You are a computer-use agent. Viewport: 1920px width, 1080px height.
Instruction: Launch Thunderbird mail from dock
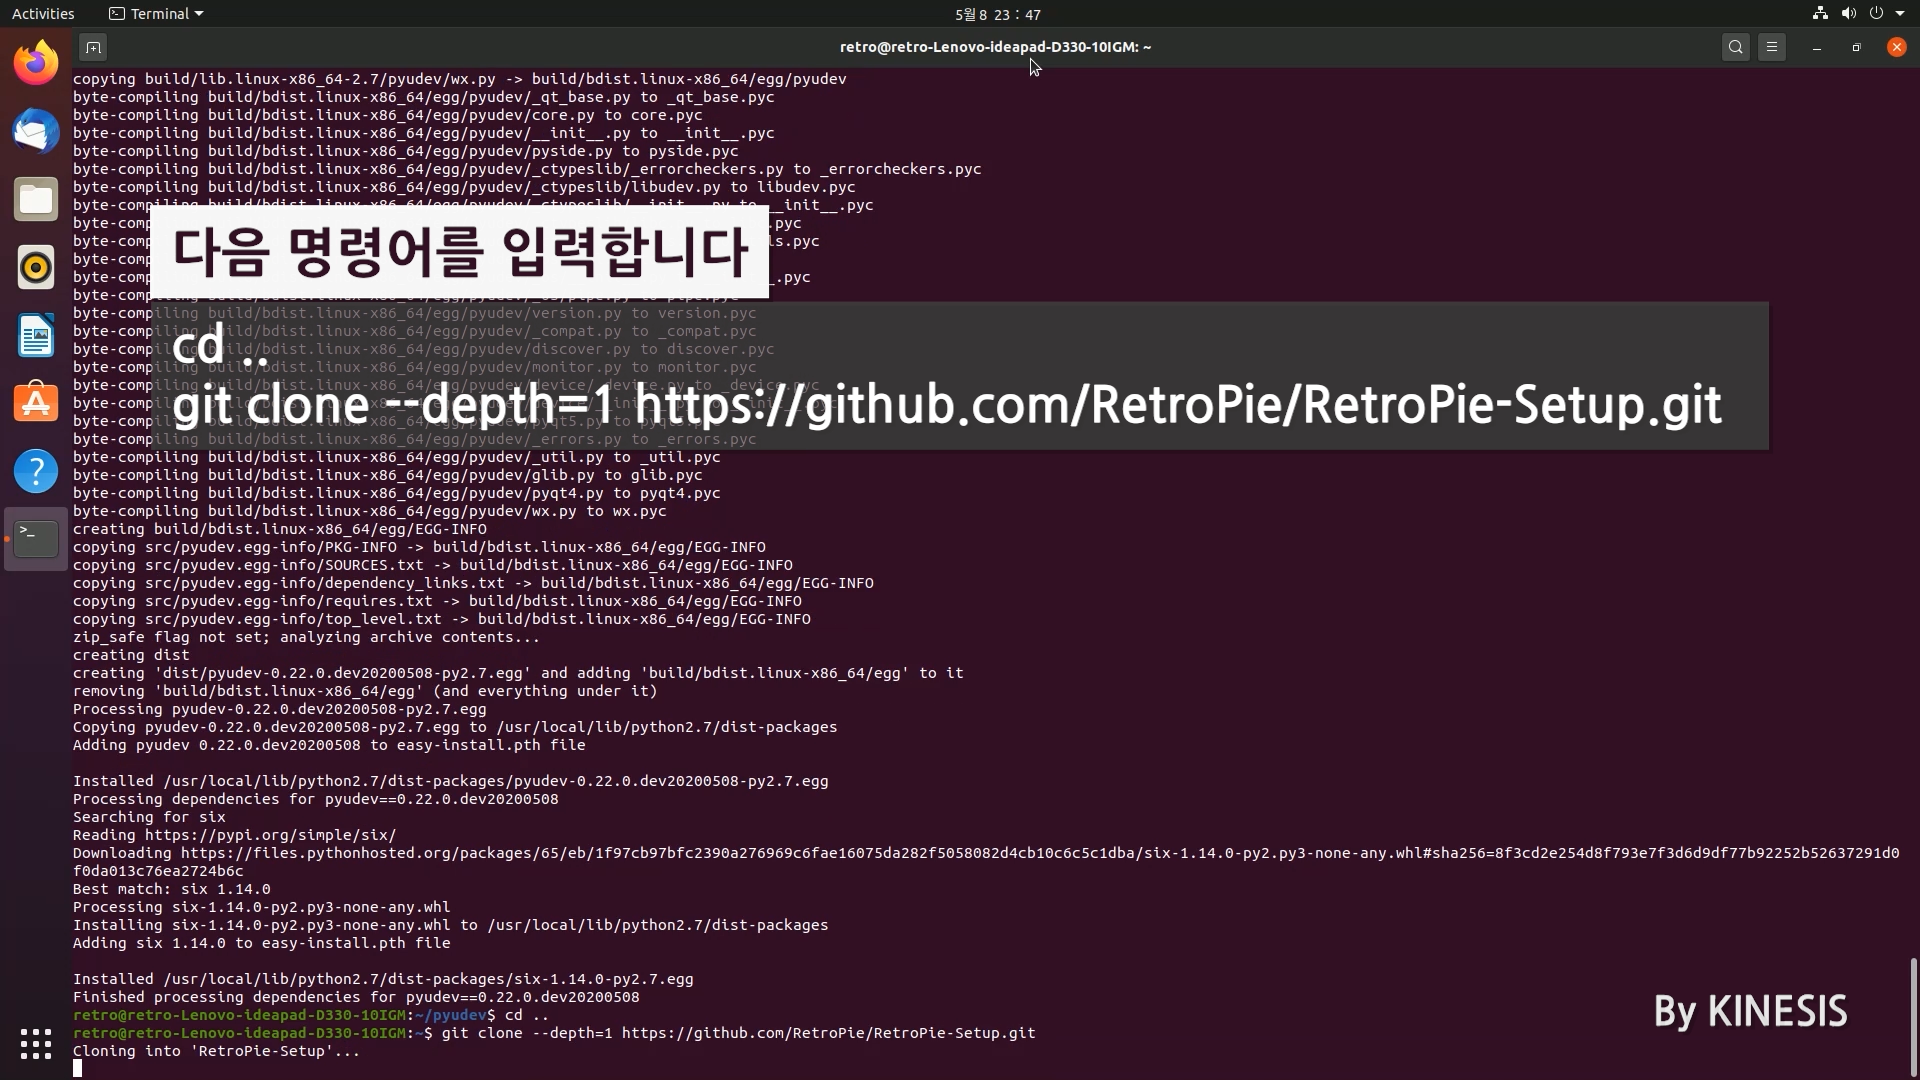click(x=36, y=131)
